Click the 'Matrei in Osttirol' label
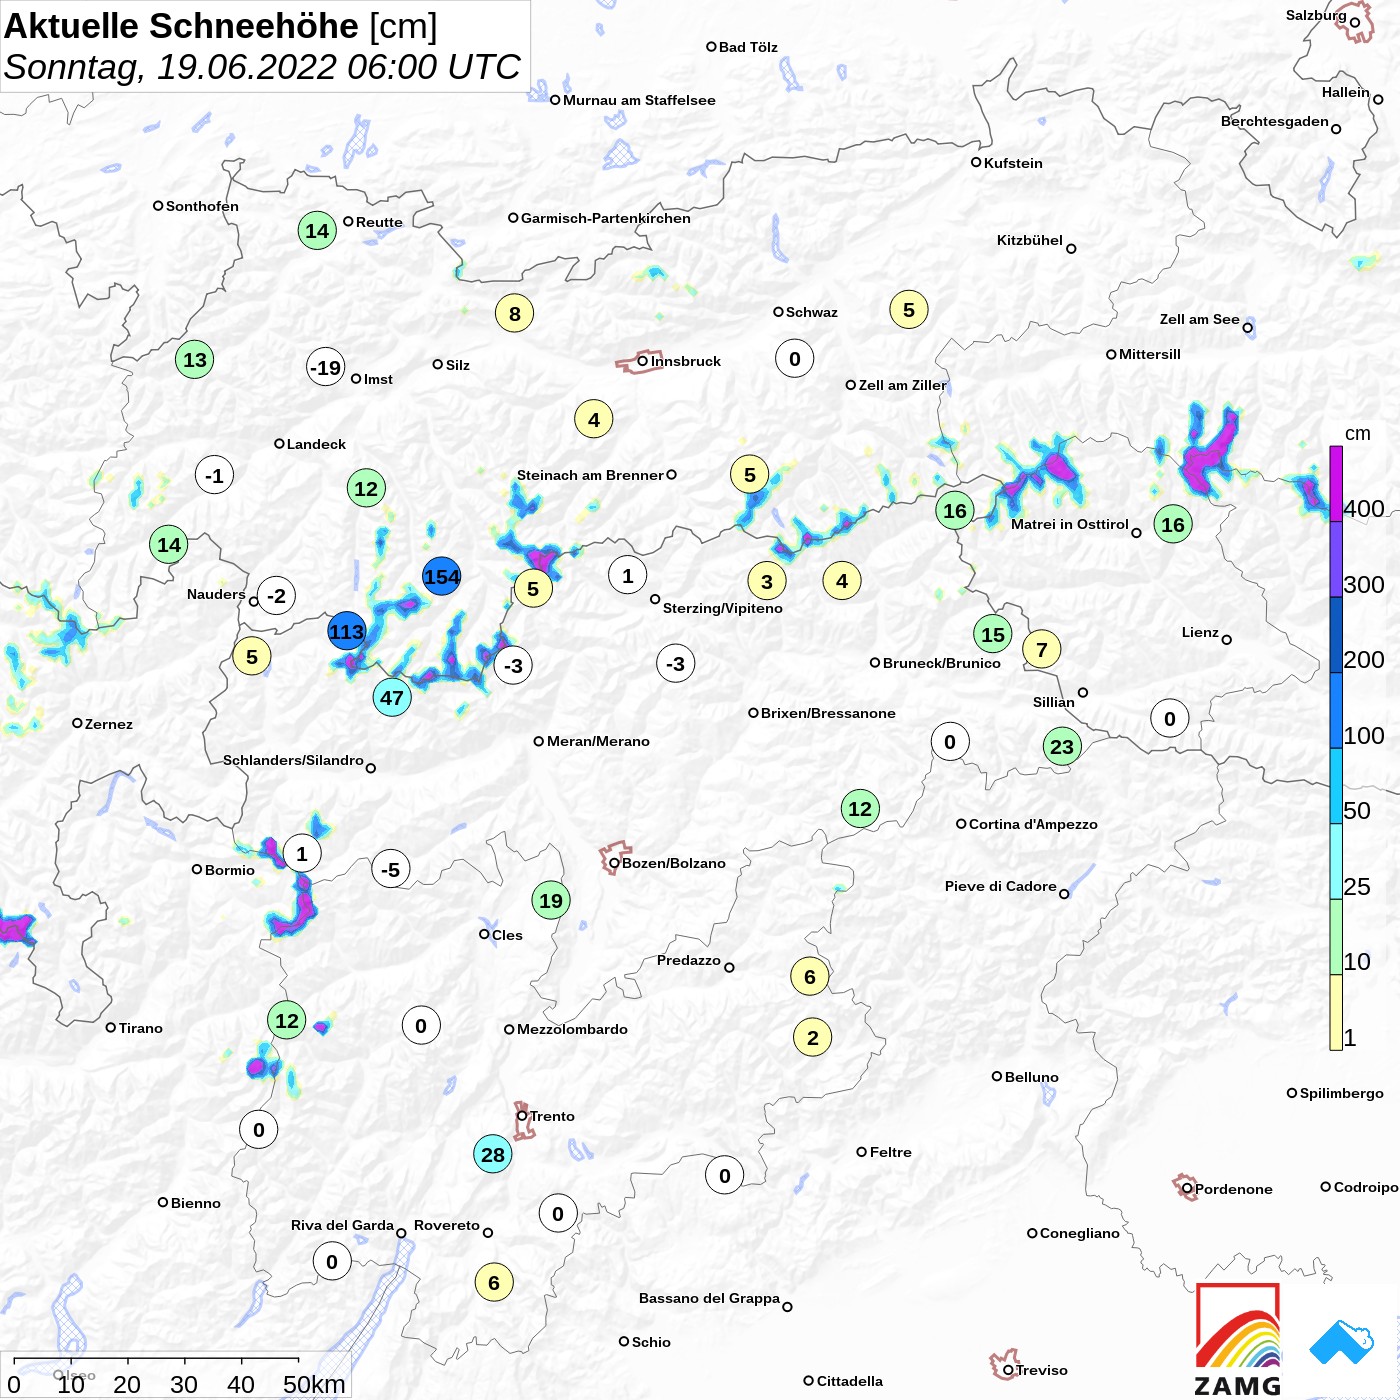Viewport: 1400px width, 1400px height. coord(1070,524)
